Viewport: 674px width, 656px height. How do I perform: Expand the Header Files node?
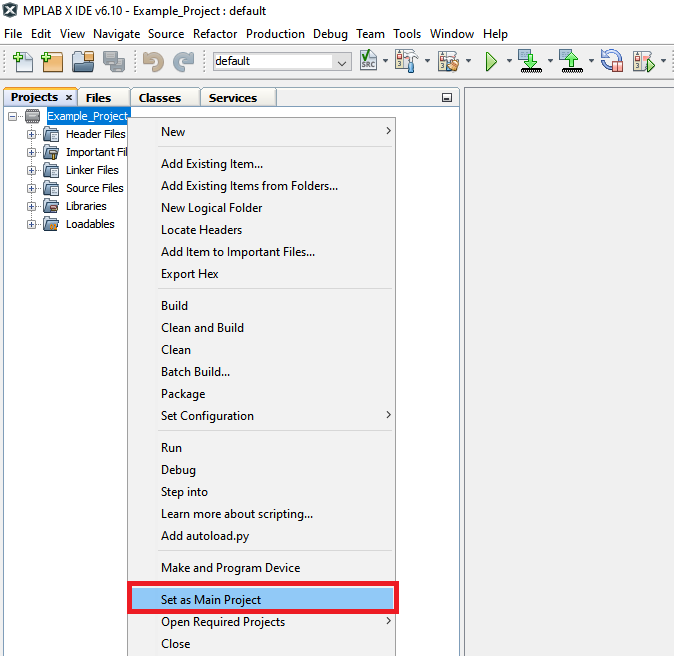click(31, 135)
